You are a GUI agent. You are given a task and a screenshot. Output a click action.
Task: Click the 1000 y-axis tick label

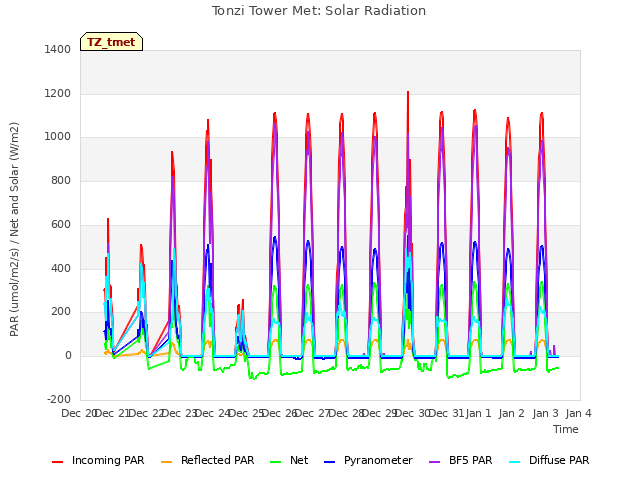click(x=58, y=137)
